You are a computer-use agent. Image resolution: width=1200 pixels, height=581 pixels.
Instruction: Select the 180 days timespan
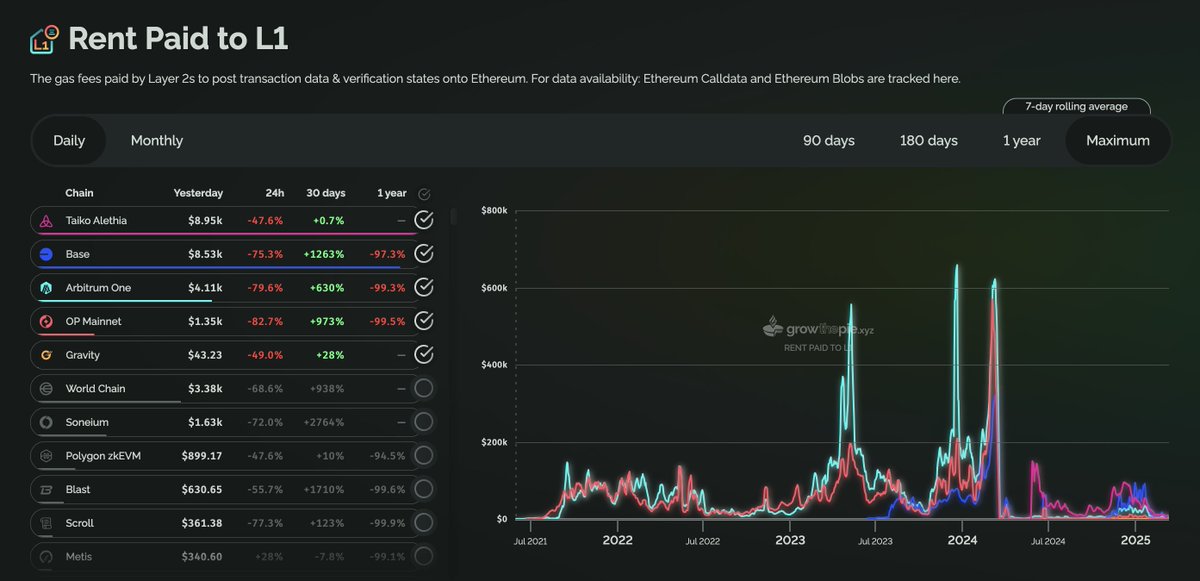tap(929, 141)
